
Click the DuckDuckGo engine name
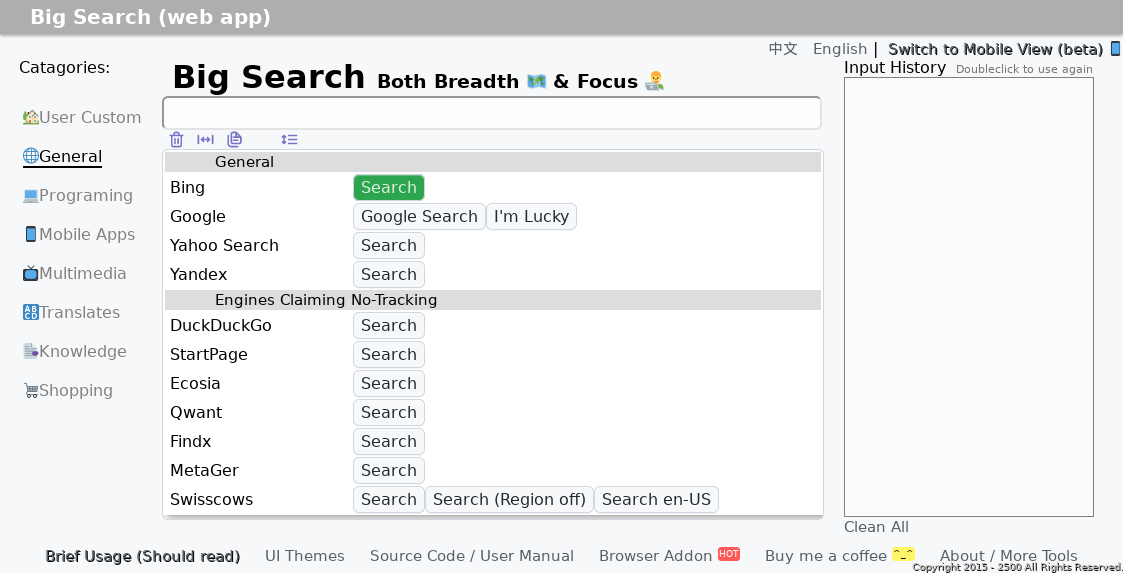[221, 325]
